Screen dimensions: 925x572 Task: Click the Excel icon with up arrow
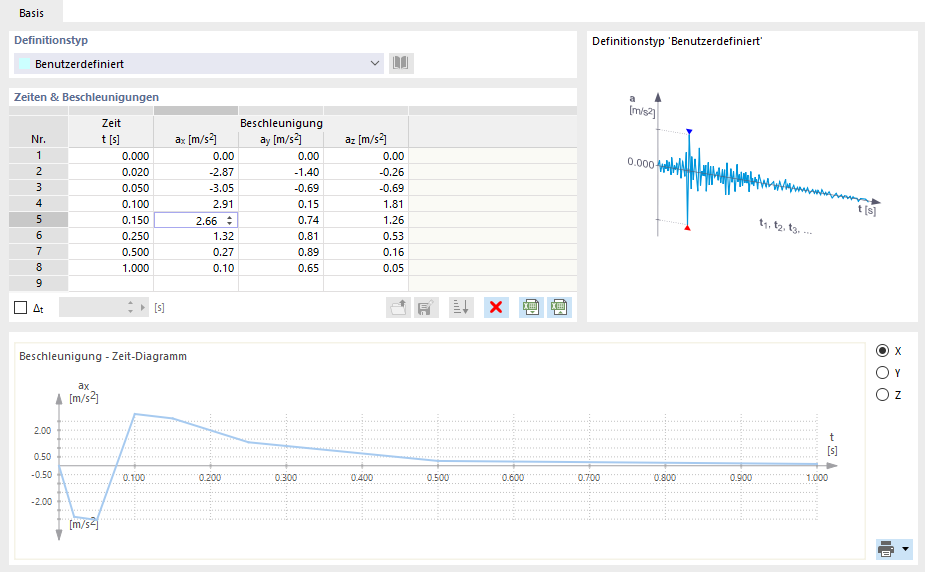point(559,307)
